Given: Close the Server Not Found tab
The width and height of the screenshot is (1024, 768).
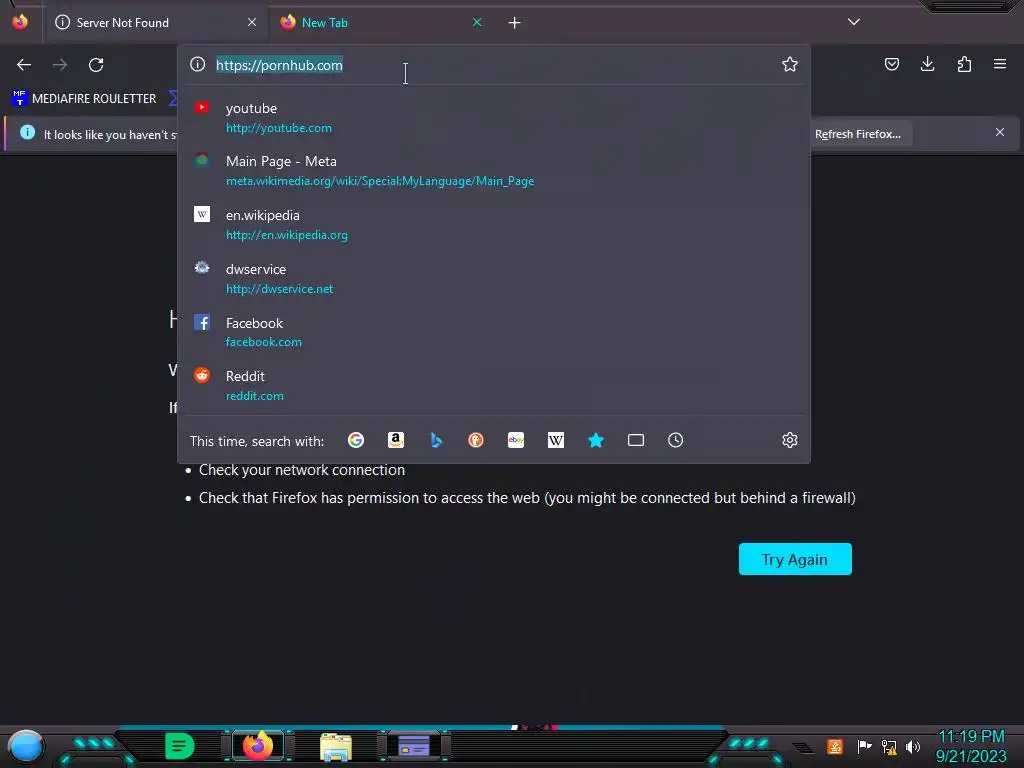Looking at the screenshot, I should [251, 22].
